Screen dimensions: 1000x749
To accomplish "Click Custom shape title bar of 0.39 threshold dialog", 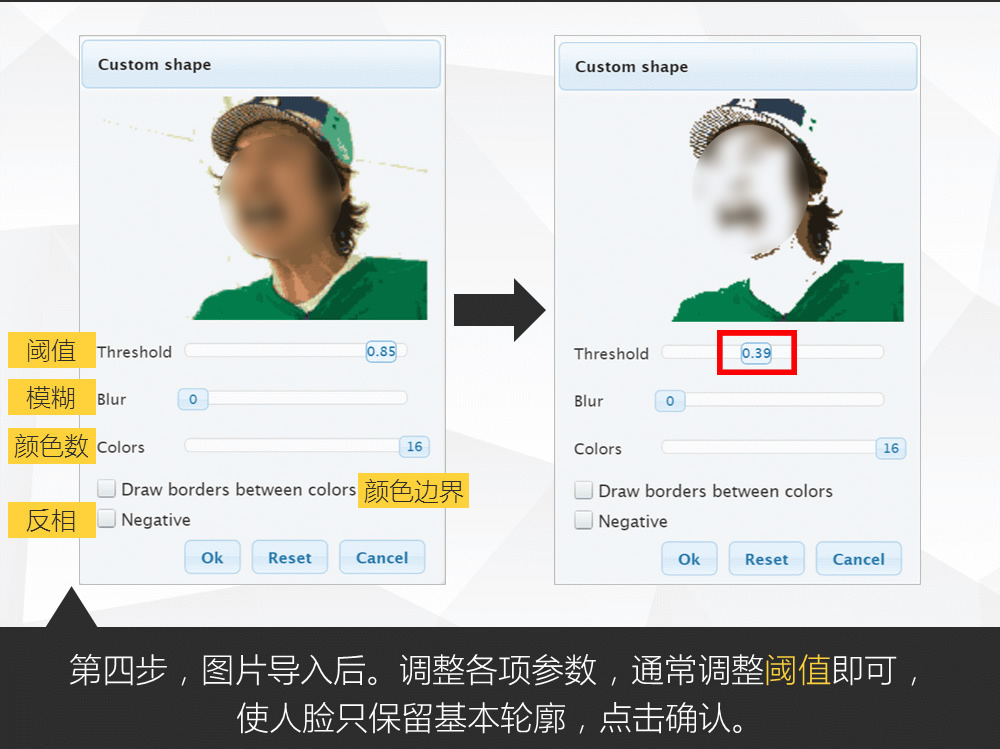I will click(738, 67).
